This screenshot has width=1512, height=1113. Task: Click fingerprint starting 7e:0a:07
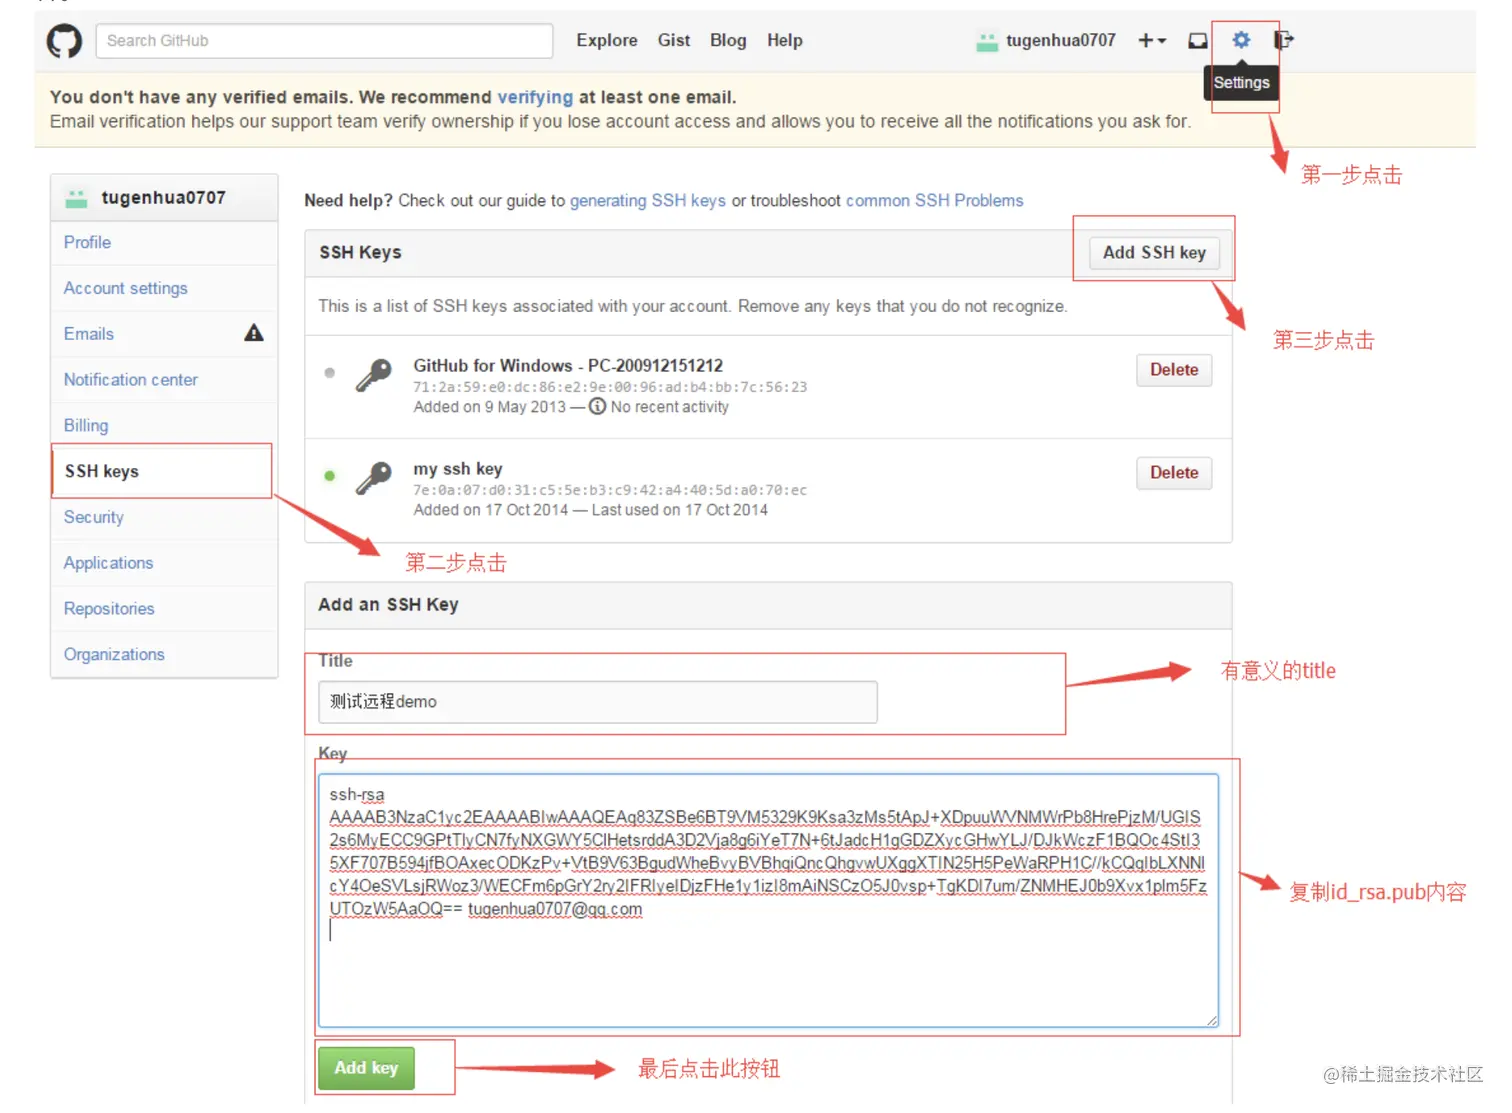pos(610,490)
